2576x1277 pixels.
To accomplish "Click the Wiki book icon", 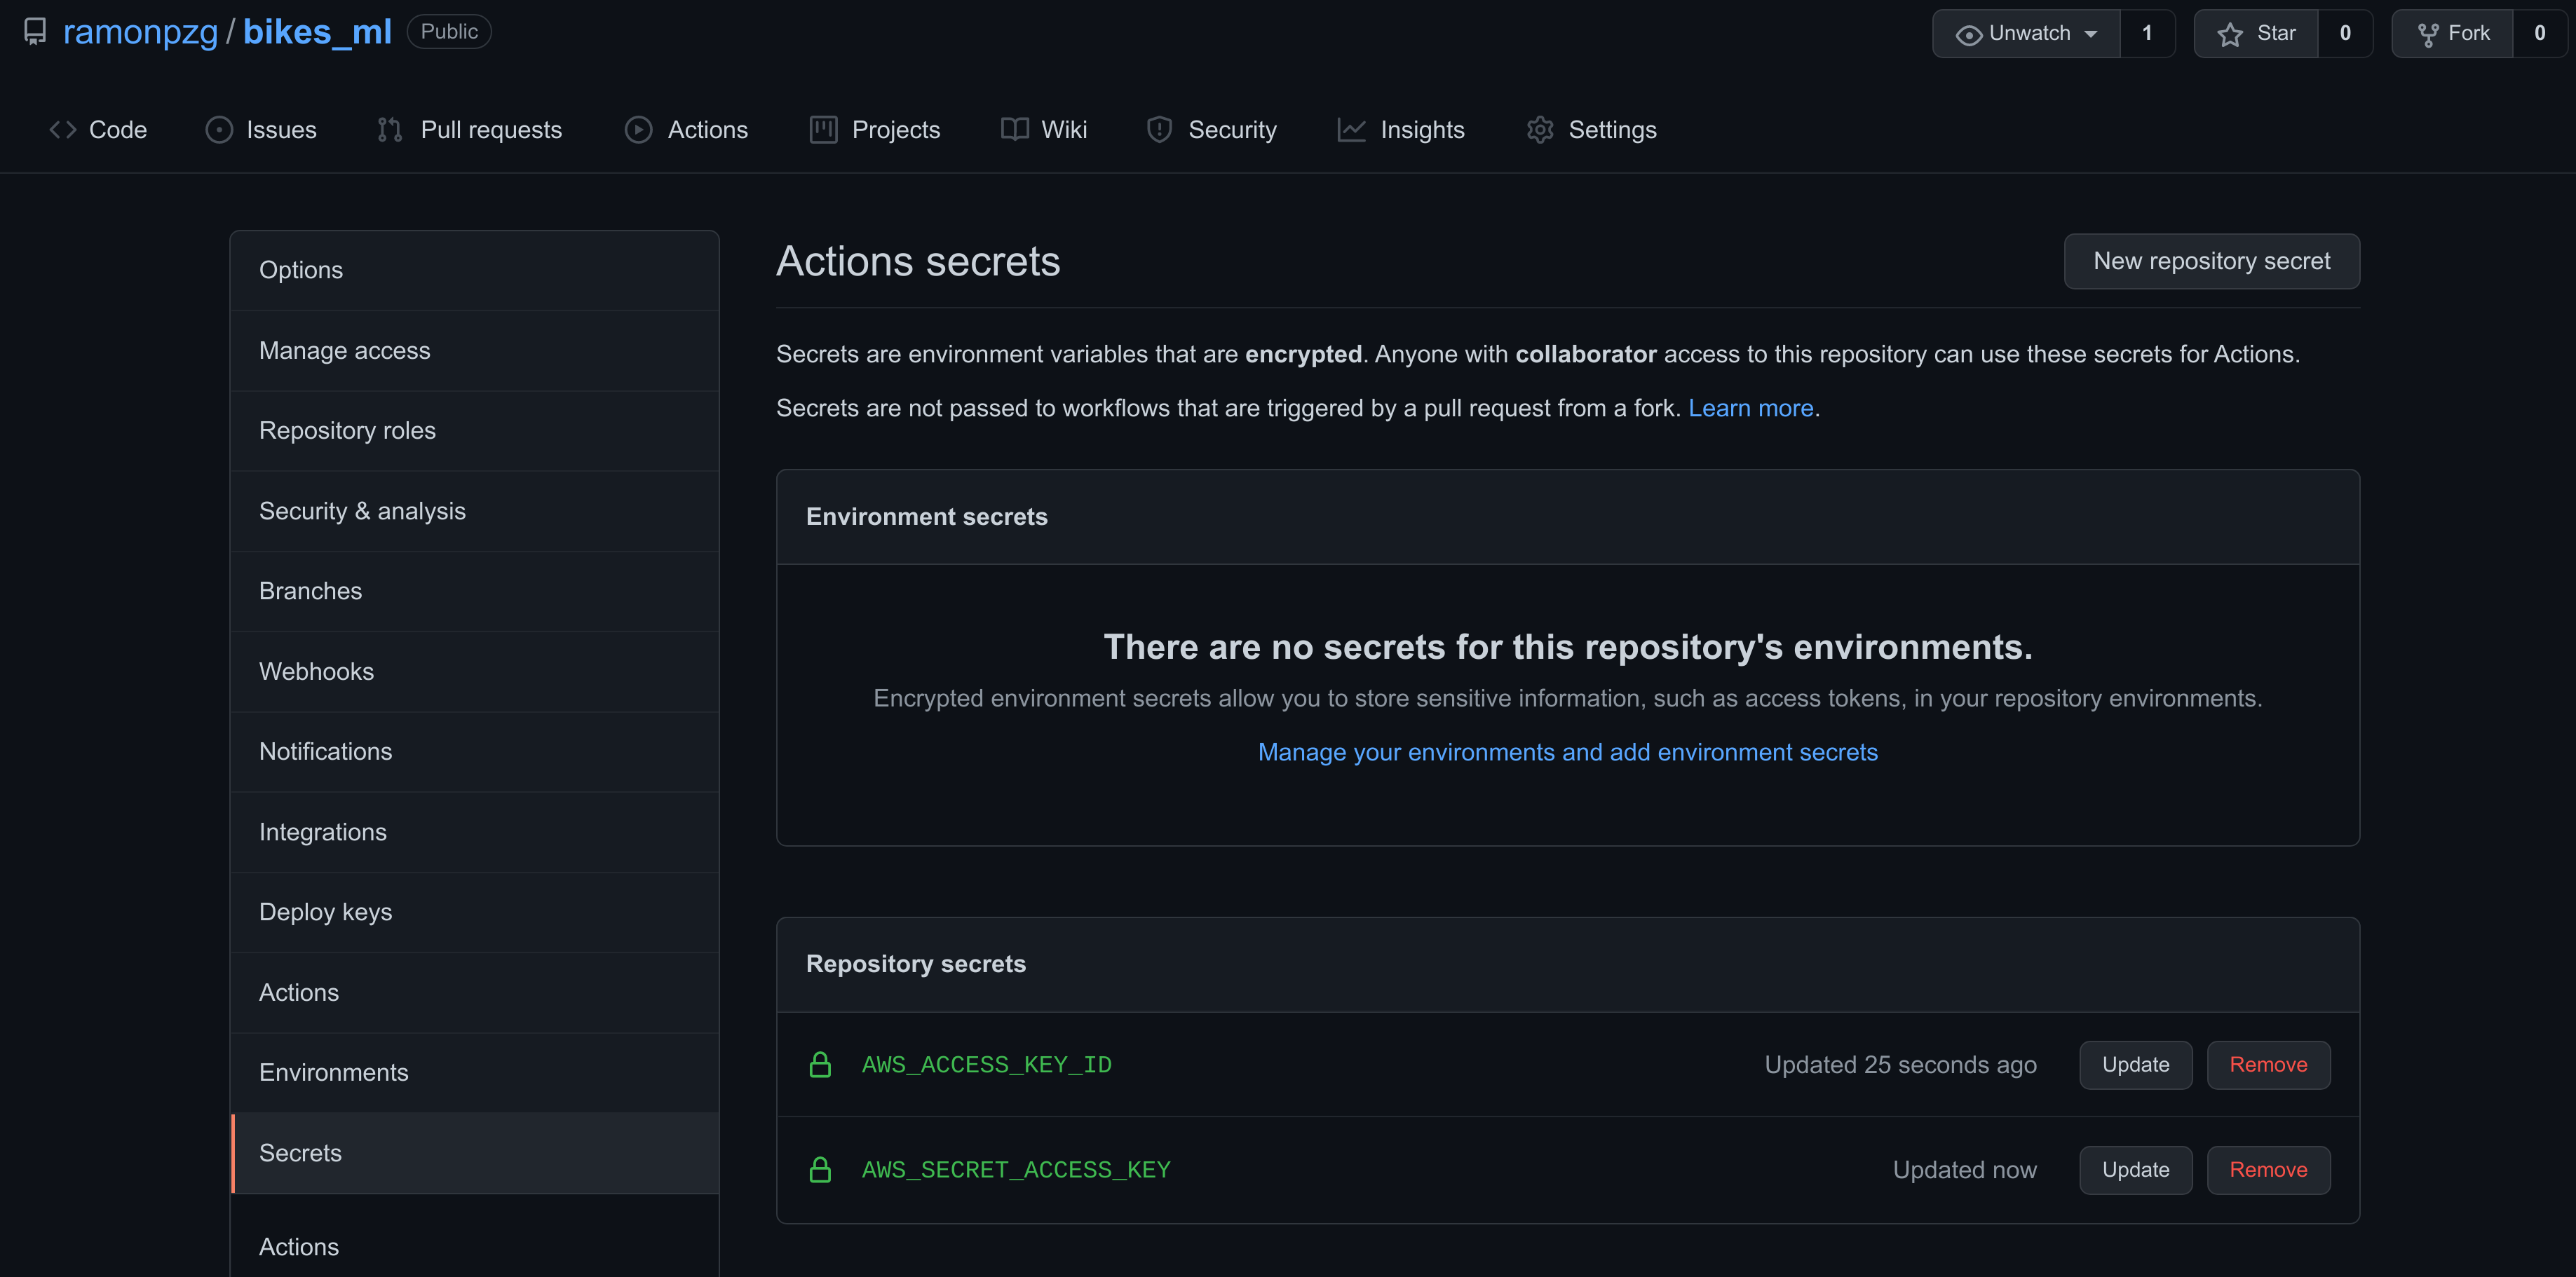I will pyautogui.click(x=1014, y=130).
